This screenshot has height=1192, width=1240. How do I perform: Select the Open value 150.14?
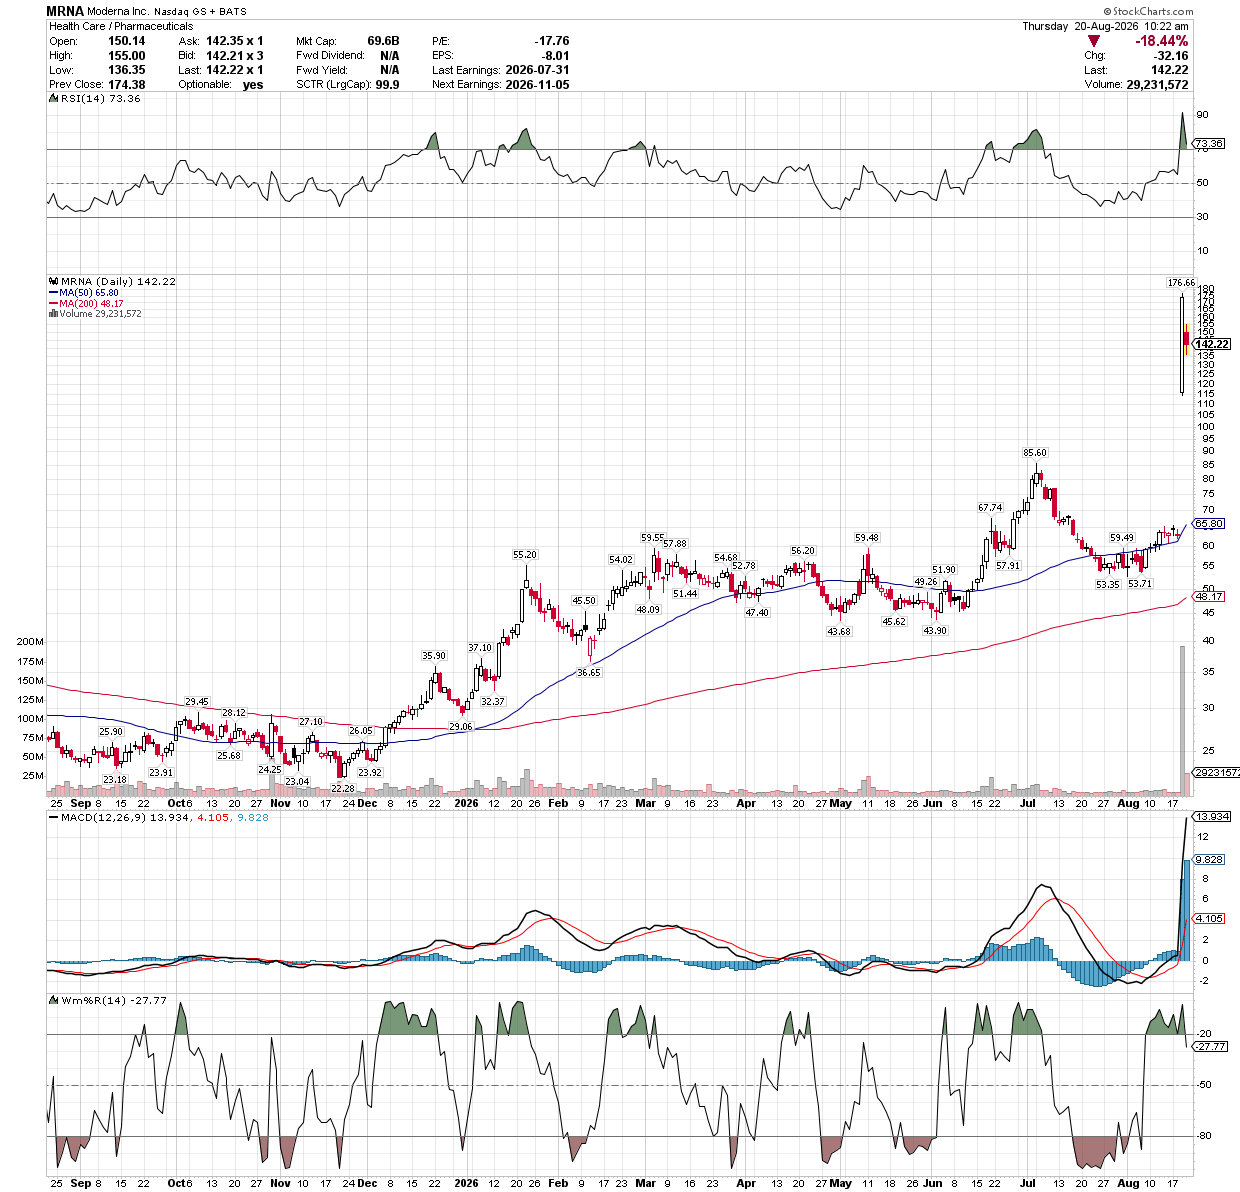pos(126,41)
